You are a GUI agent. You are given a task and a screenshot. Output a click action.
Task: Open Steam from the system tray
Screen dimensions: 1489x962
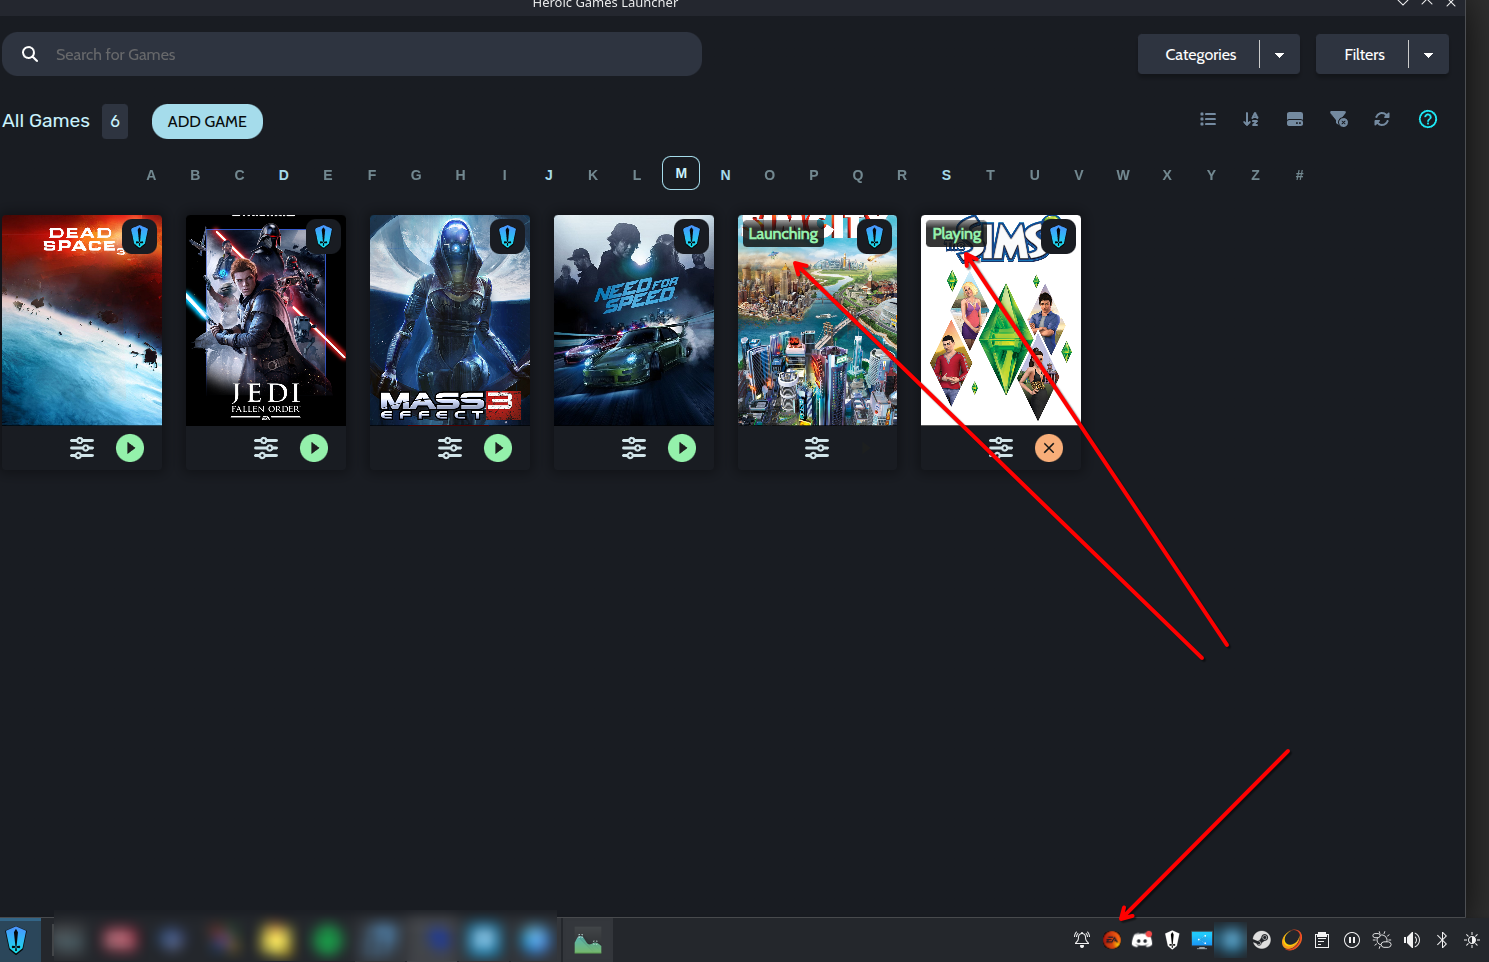point(1262,940)
